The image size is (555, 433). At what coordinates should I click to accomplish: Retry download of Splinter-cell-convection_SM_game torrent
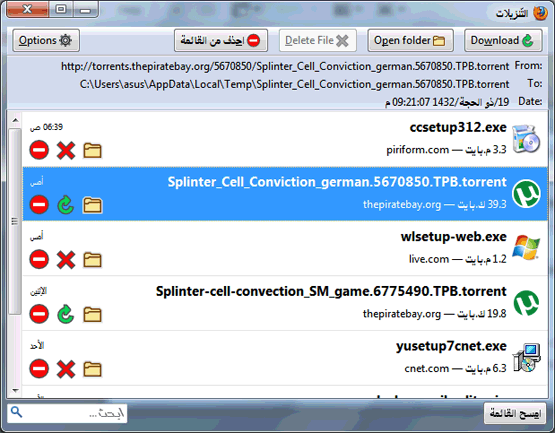66,314
